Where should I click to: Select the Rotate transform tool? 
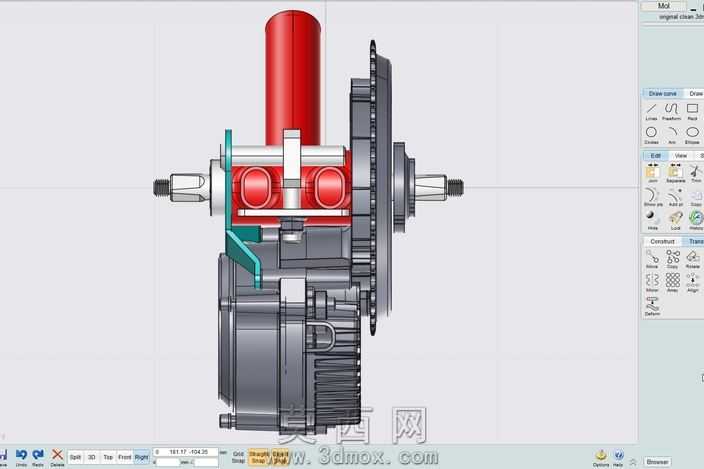pos(693,259)
